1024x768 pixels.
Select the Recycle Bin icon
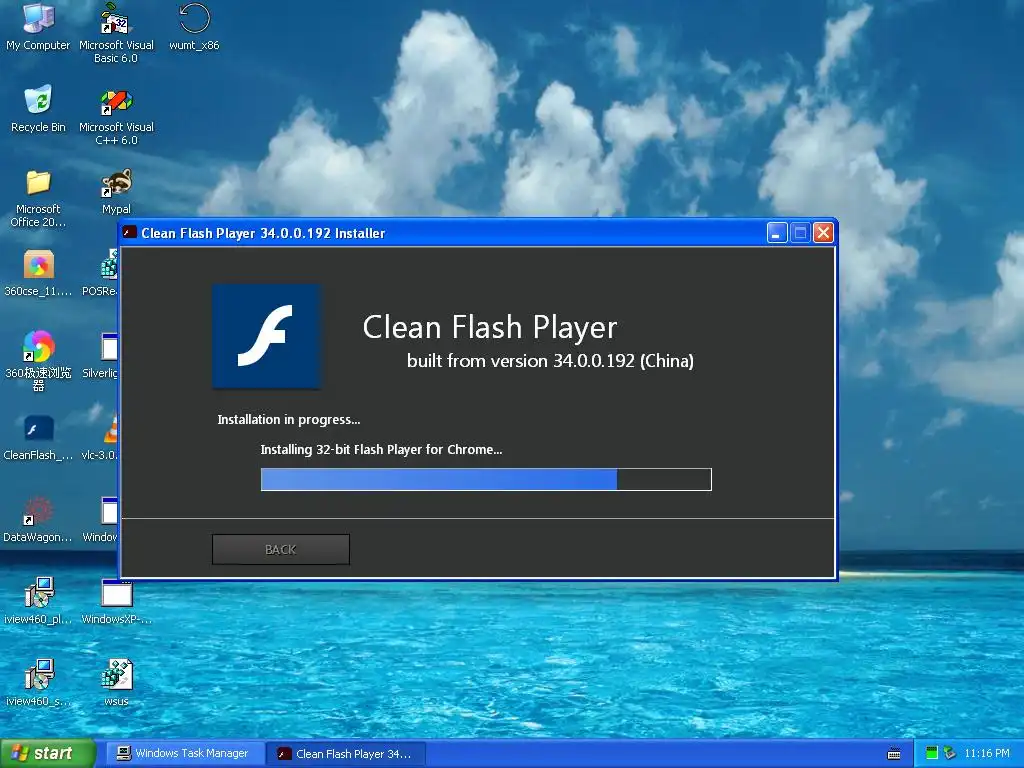(x=38, y=108)
